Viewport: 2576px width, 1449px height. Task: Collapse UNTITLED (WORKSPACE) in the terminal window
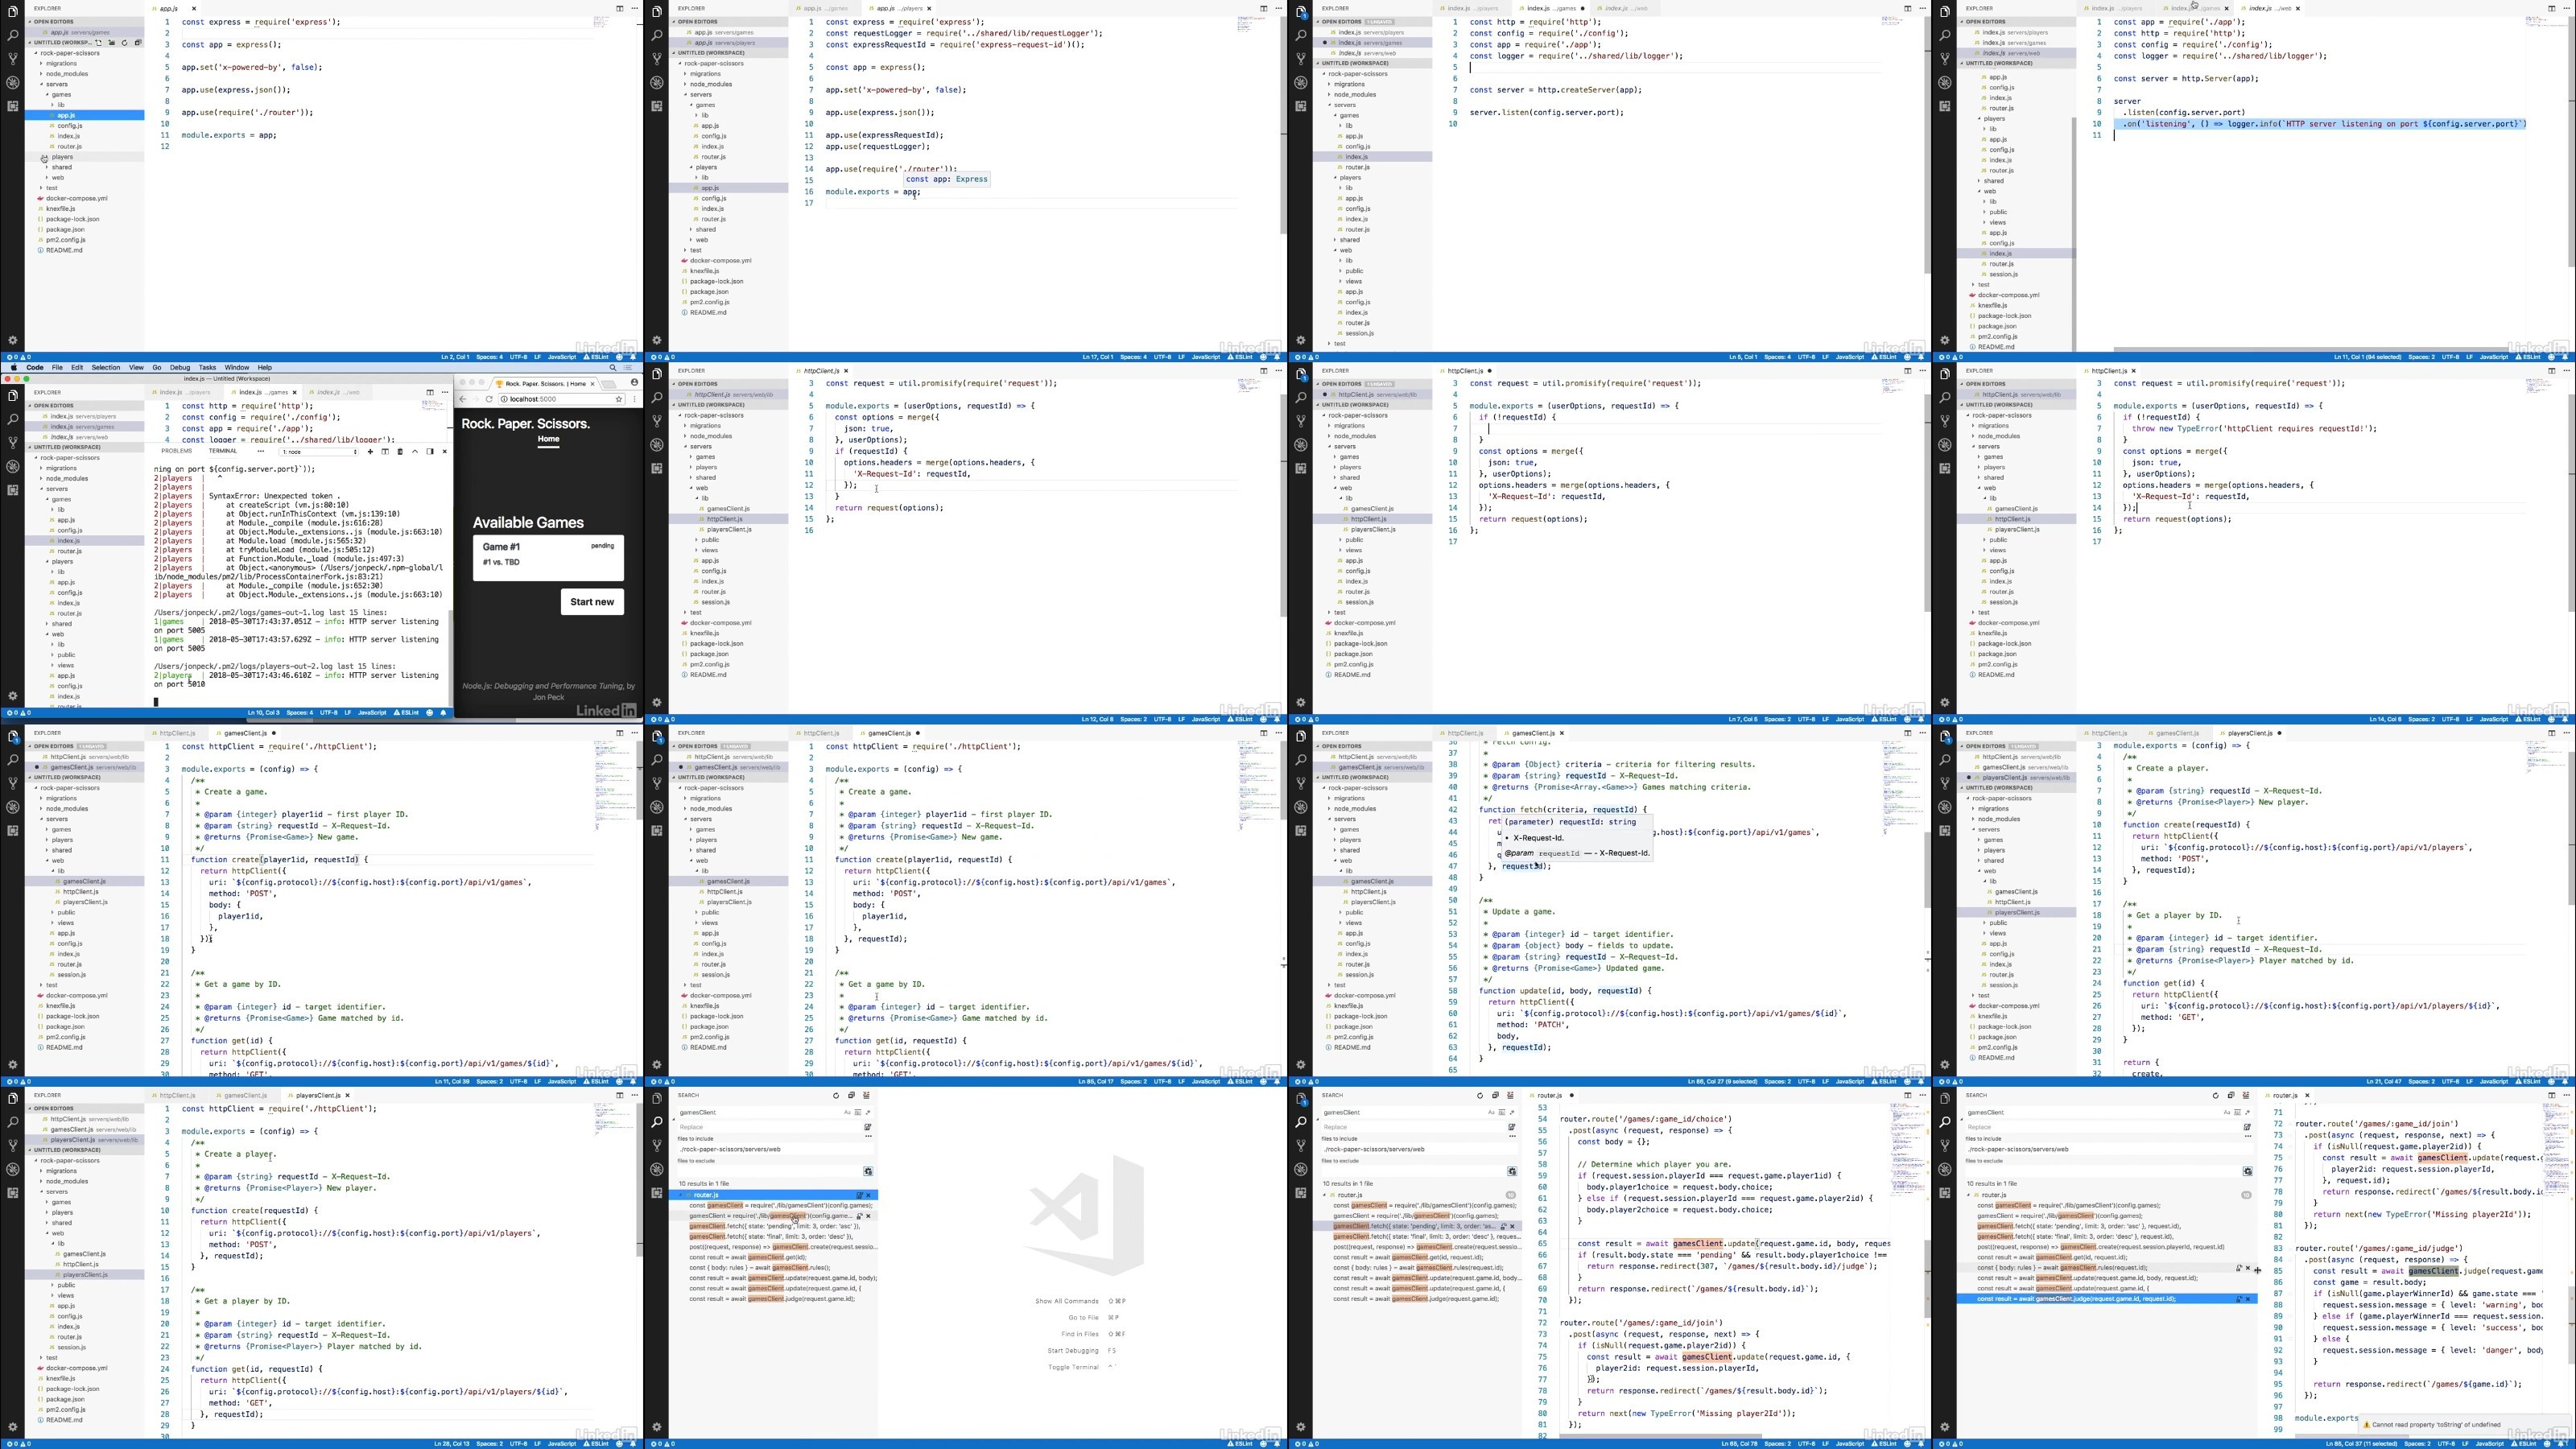29,447
